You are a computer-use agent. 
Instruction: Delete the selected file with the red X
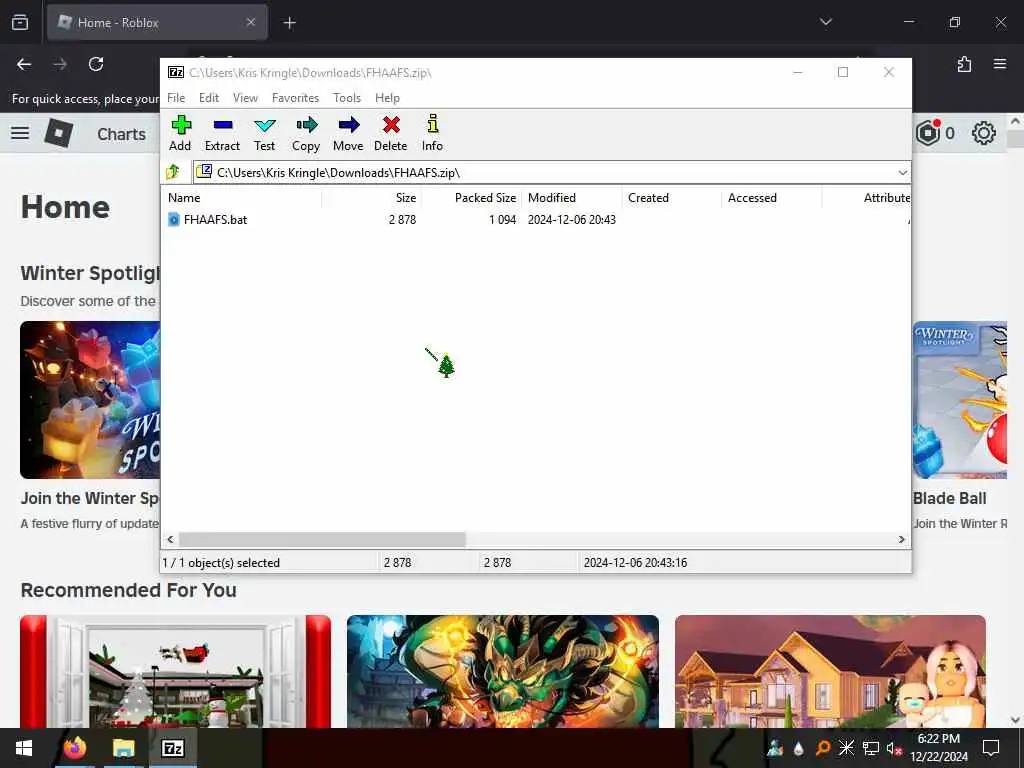pyautogui.click(x=391, y=133)
